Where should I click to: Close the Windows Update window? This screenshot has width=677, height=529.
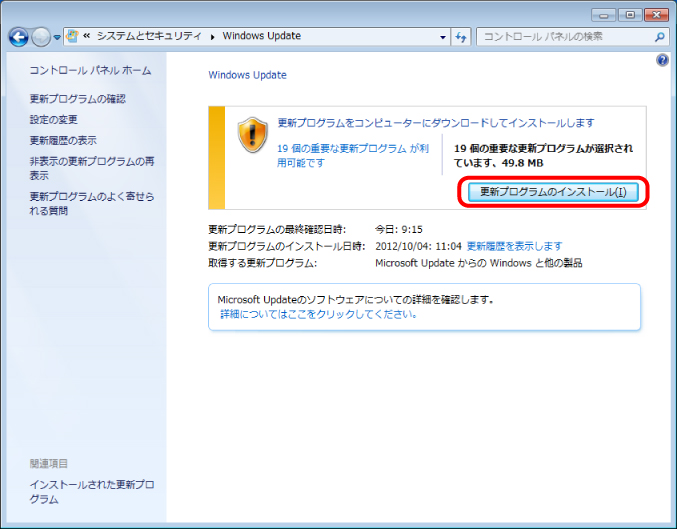pyautogui.click(x=656, y=15)
